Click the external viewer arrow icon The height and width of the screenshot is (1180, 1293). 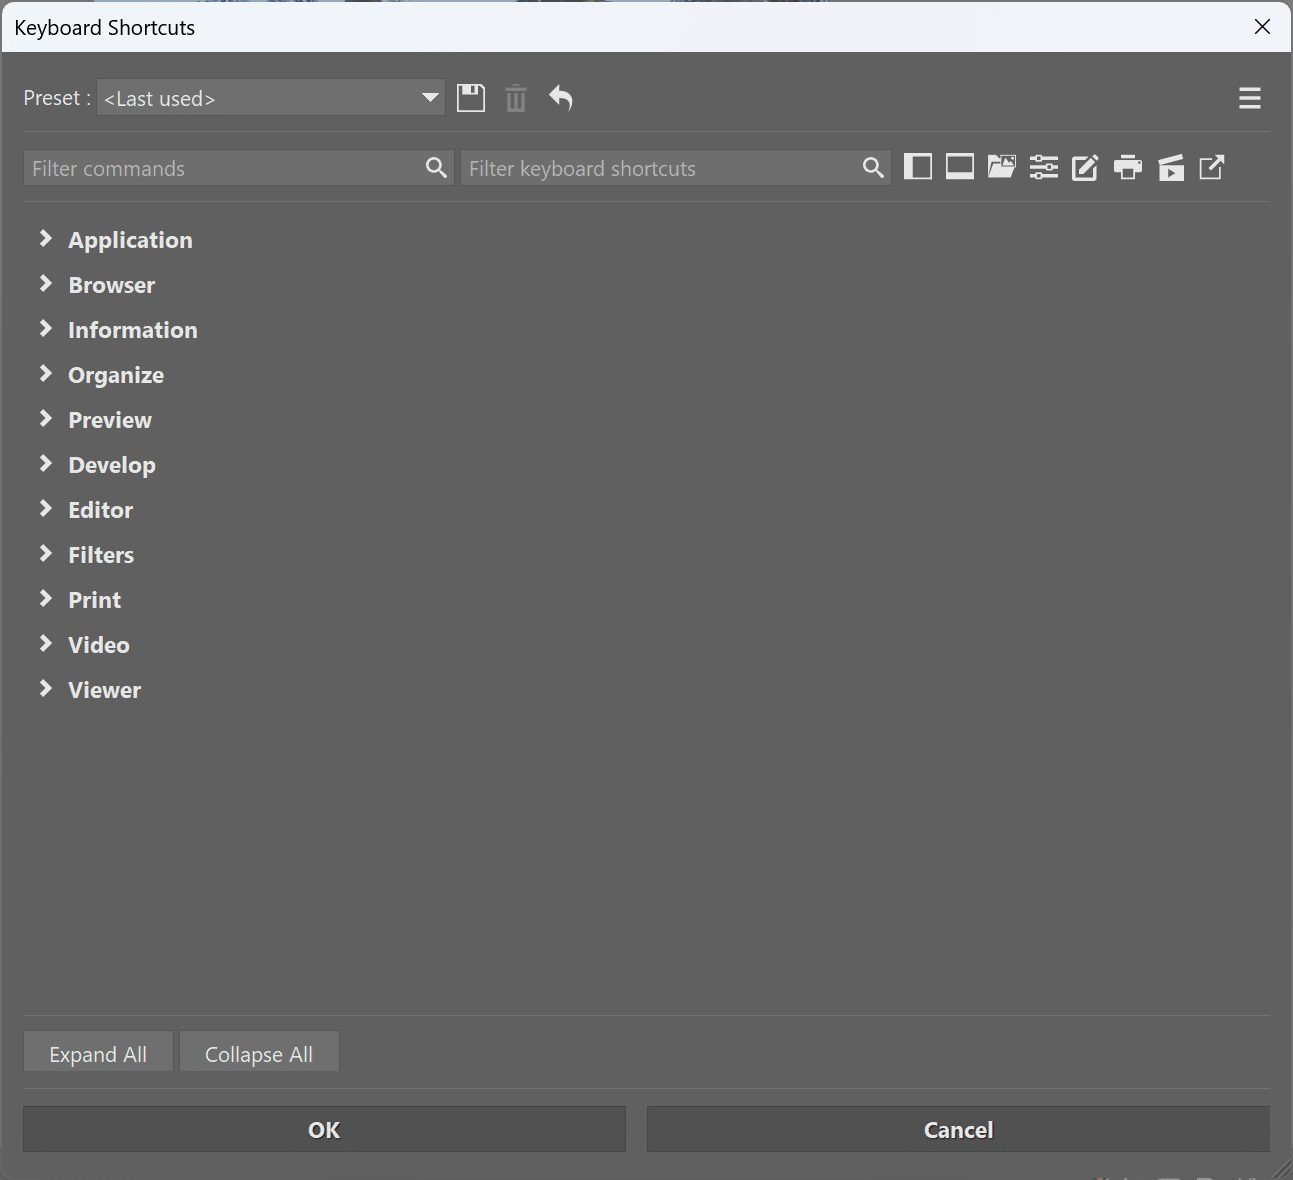pyautogui.click(x=1212, y=167)
